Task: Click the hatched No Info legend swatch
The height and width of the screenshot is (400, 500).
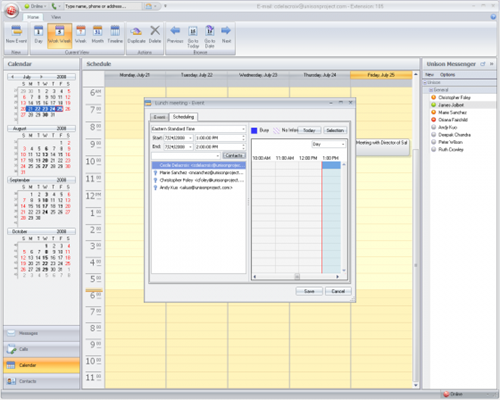Action: (x=276, y=130)
